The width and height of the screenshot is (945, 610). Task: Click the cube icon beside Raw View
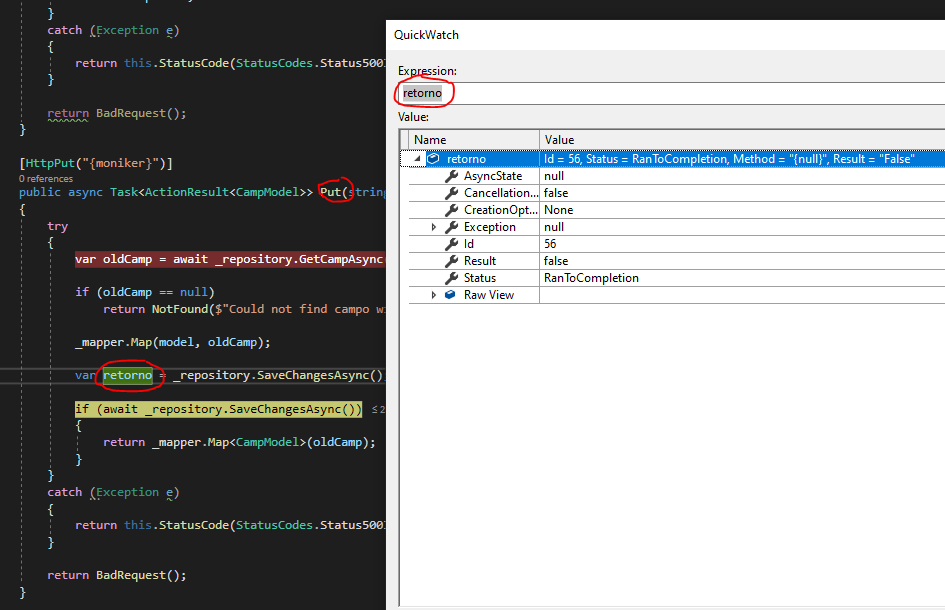coord(450,295)
